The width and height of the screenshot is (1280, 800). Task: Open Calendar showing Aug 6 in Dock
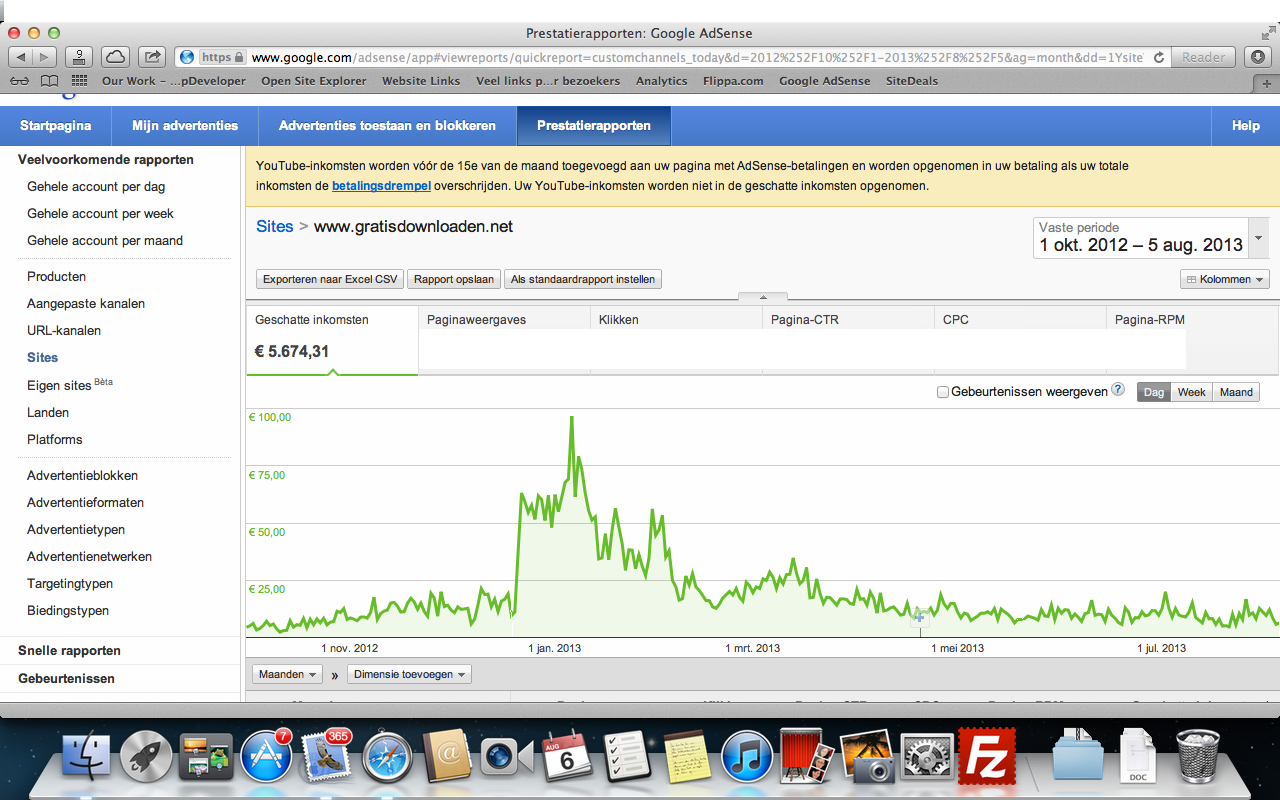(x=567, y=756)
